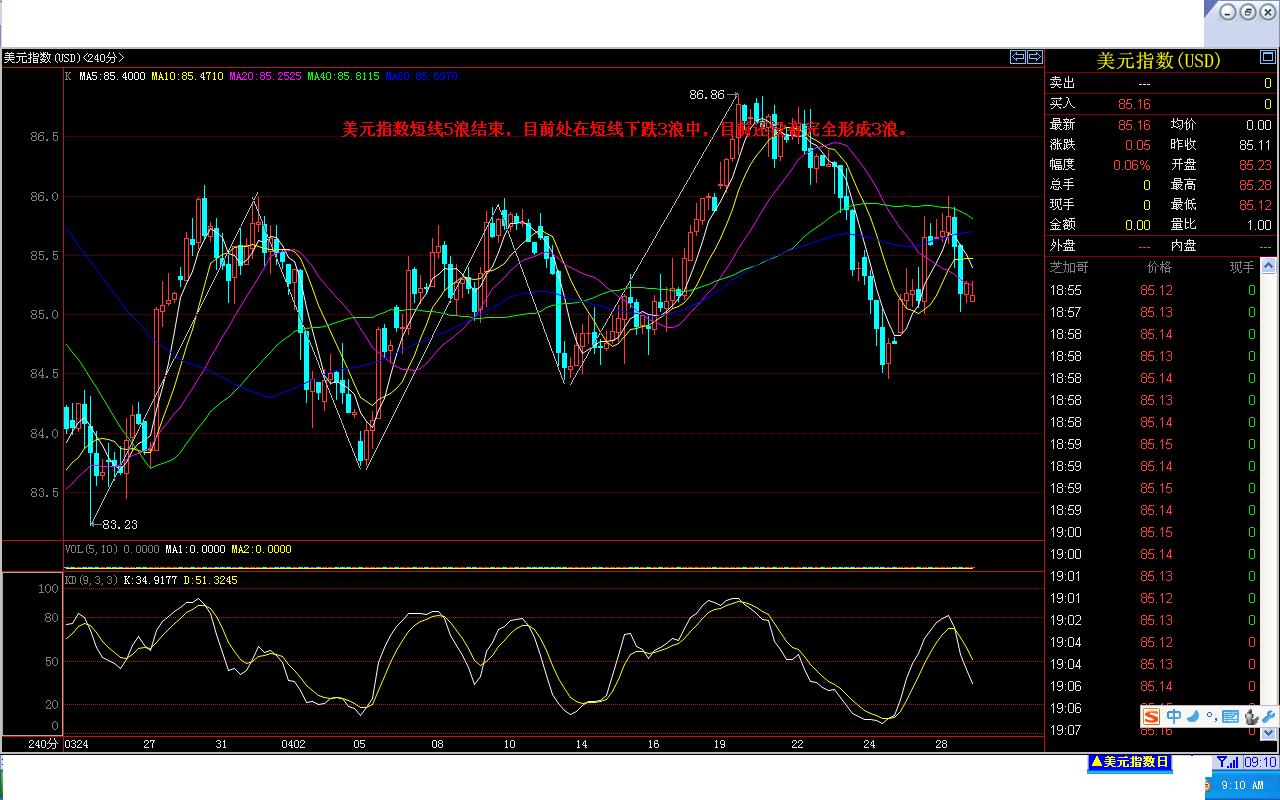Click the 最低 low value 85.12
Viewport: 1280px width, 800px height.
point(1255,205)
